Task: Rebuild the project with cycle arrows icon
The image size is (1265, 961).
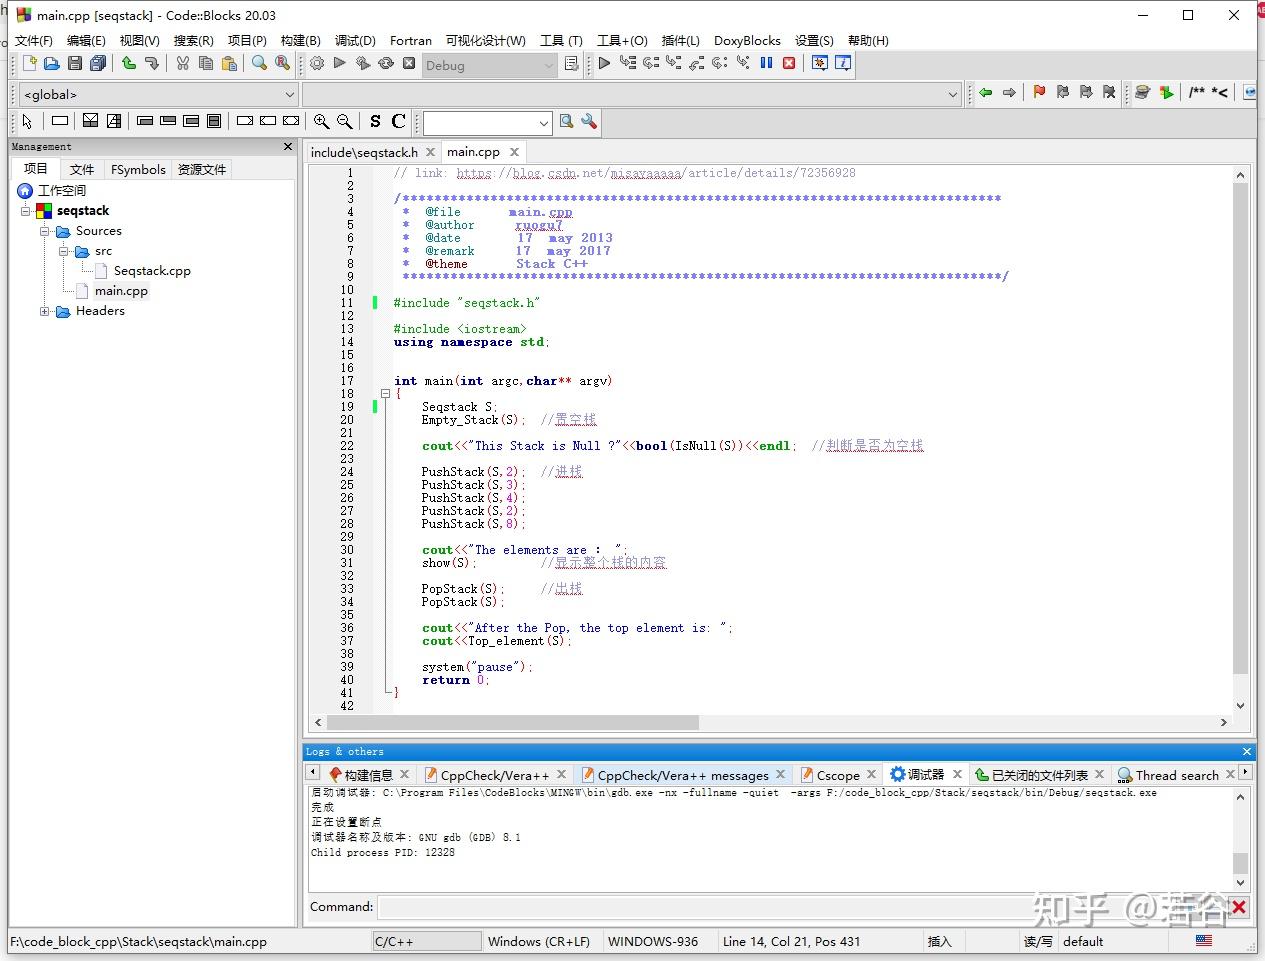Action: [x=386, y=64]
